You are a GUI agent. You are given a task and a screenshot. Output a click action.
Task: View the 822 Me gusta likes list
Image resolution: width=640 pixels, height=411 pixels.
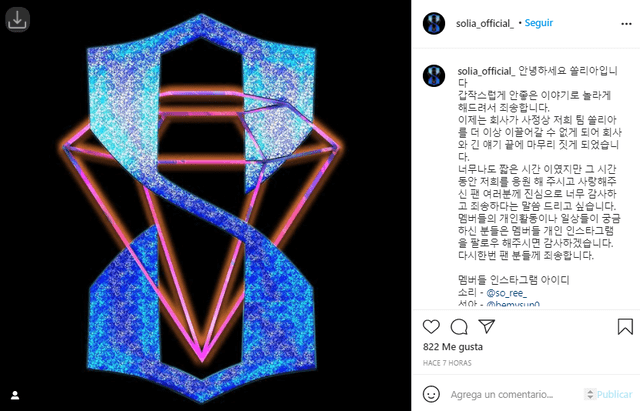453,347
